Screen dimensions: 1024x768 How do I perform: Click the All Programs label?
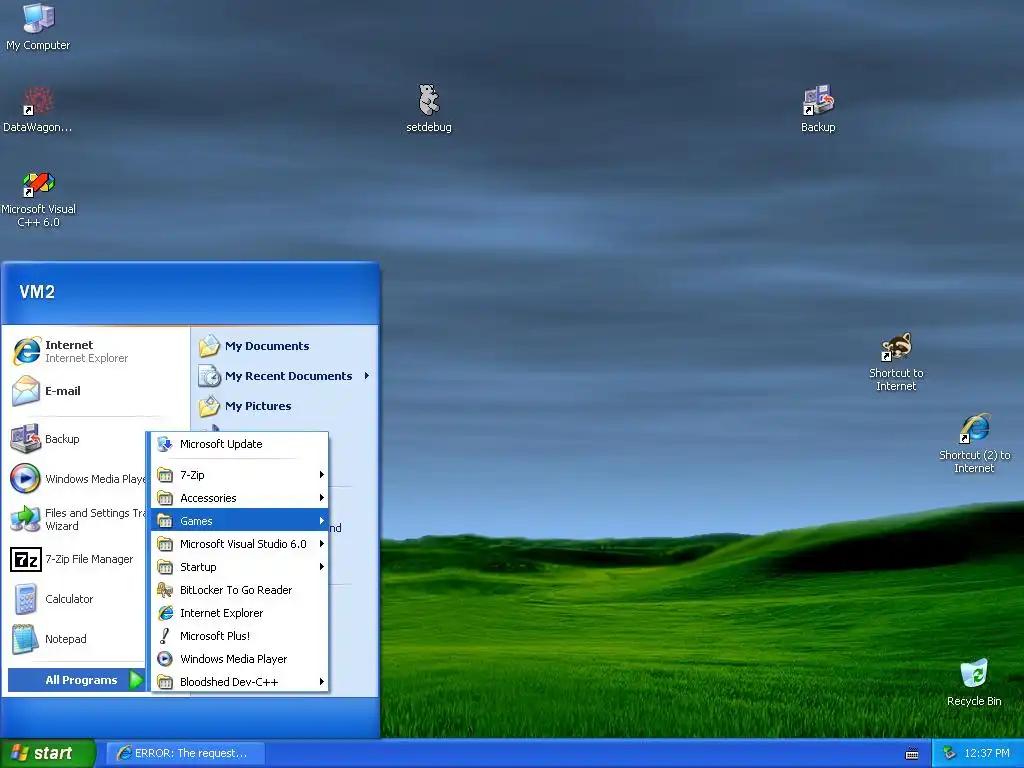tap(81, 680)
